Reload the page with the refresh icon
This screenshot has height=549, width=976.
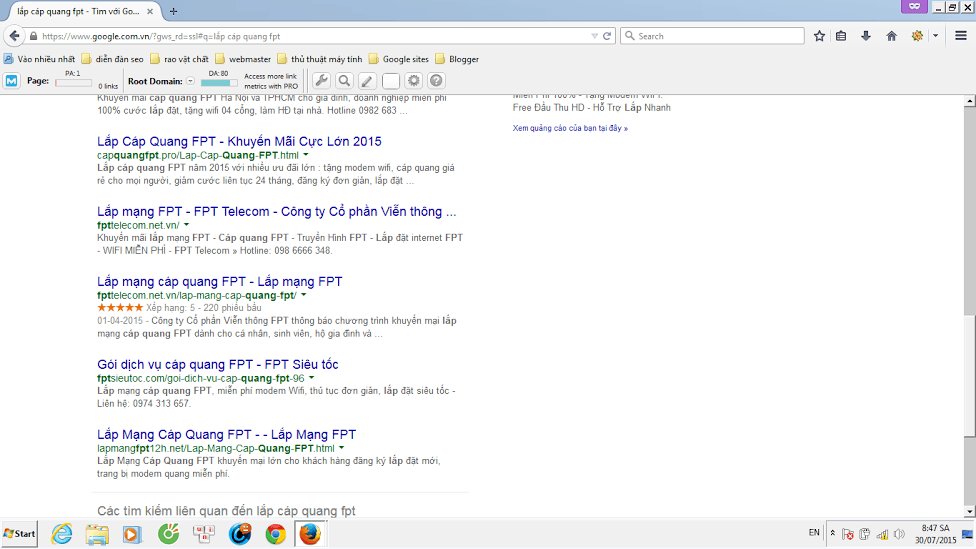tap(607, 36)
